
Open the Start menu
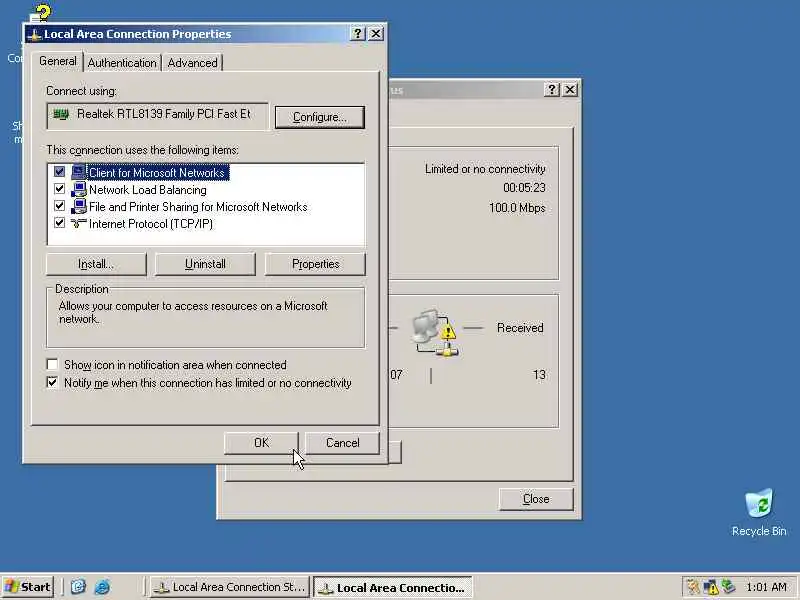pyautogui.click(x=28, y=587)
